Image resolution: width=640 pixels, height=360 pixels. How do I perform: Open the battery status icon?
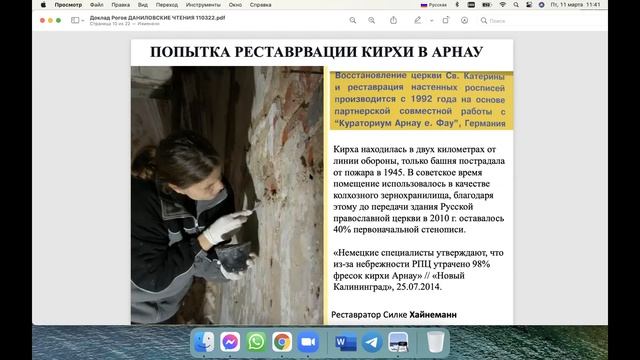[x=487, y=5]
